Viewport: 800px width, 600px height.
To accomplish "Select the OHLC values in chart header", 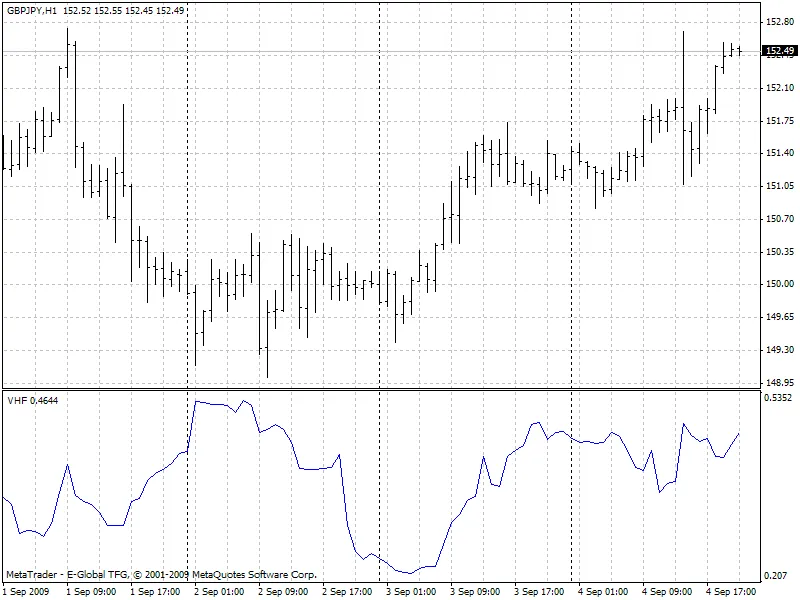I will [123, 9].
